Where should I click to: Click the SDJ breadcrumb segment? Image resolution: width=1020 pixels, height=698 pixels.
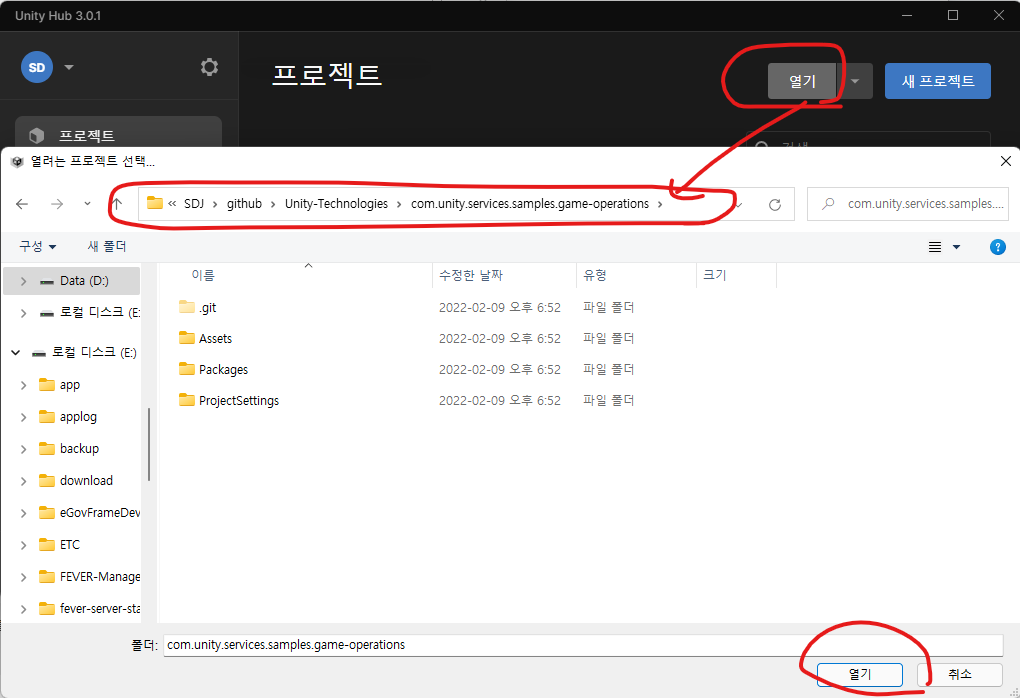[194, 204]
